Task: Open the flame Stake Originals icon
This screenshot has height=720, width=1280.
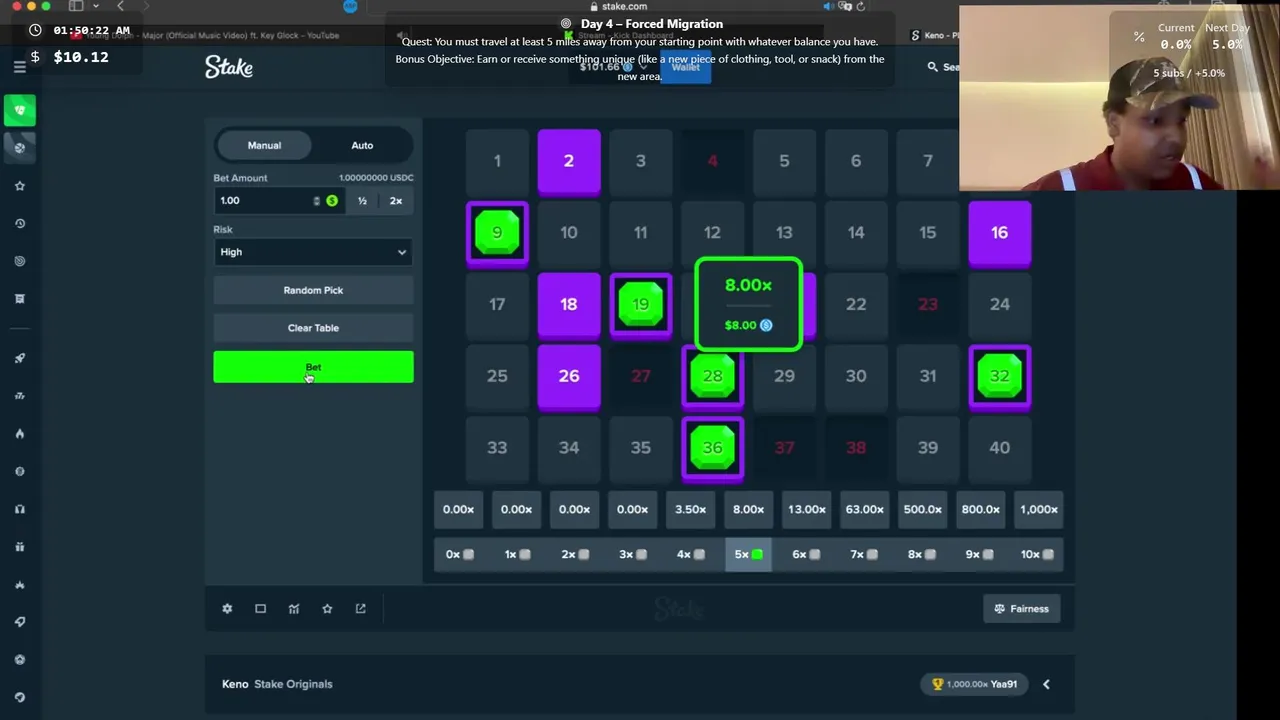Action: pyautogui.click(x=19, y=434)
